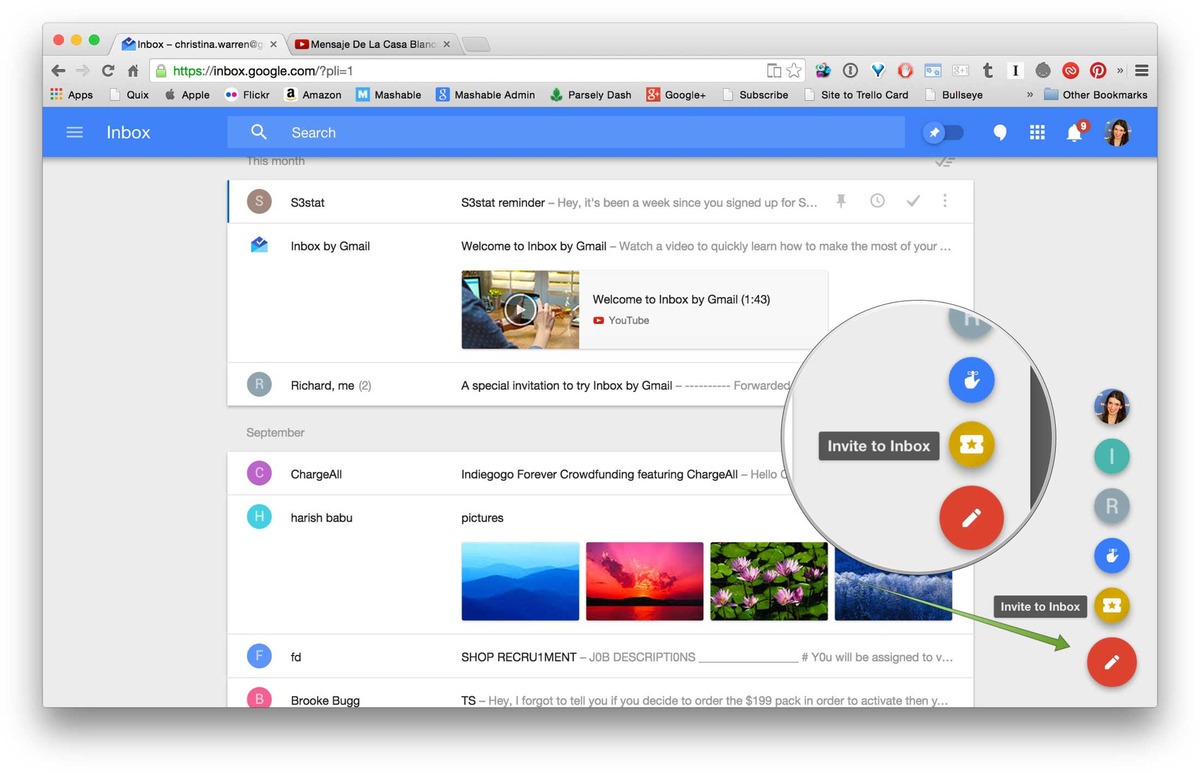Switch to the Mensaje De La Casa Blanca tab

(373, 44)
